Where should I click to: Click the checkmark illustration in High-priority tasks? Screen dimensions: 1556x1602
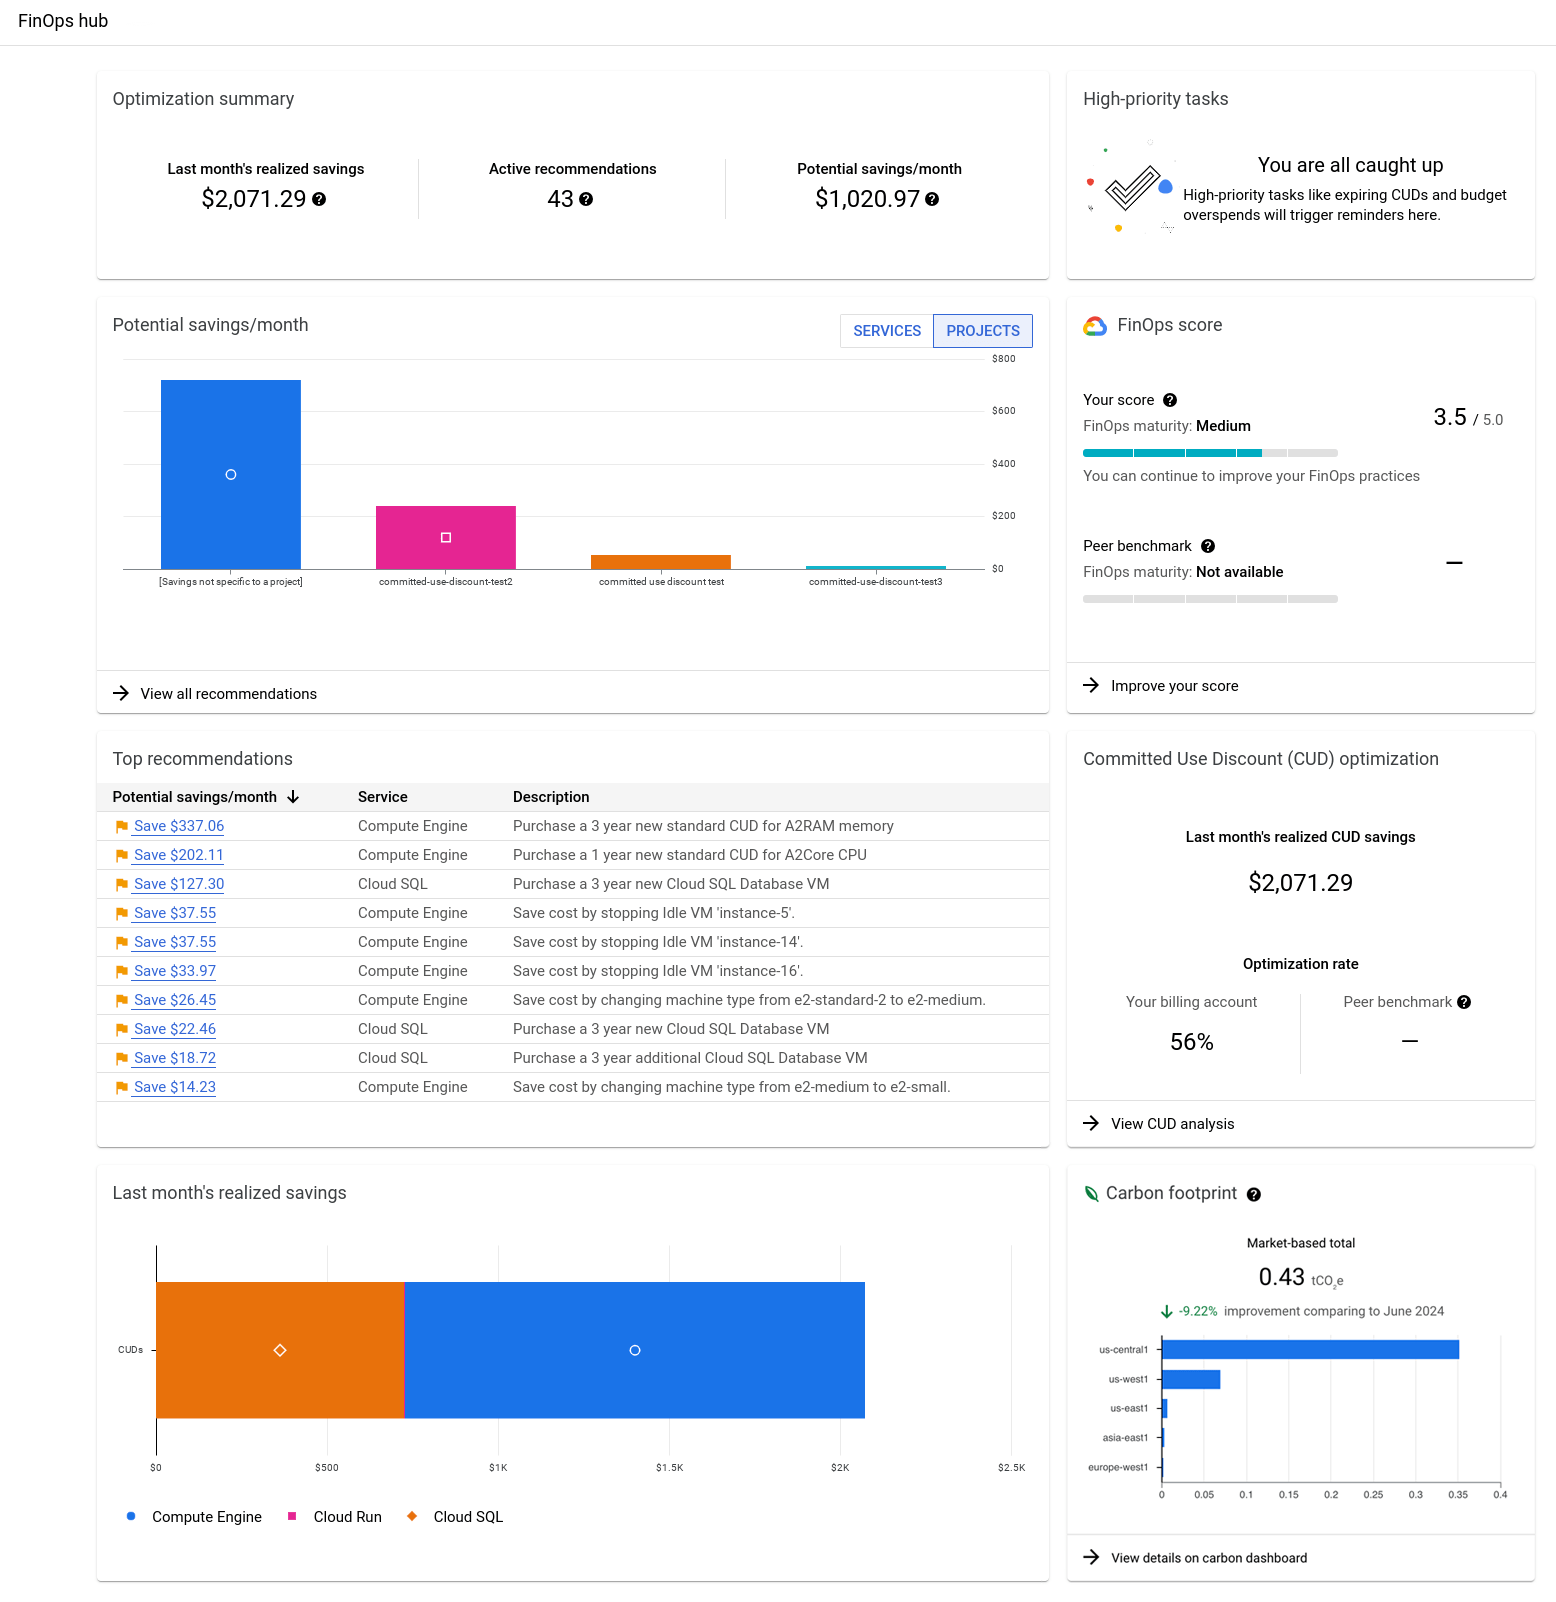(1132, 187)
